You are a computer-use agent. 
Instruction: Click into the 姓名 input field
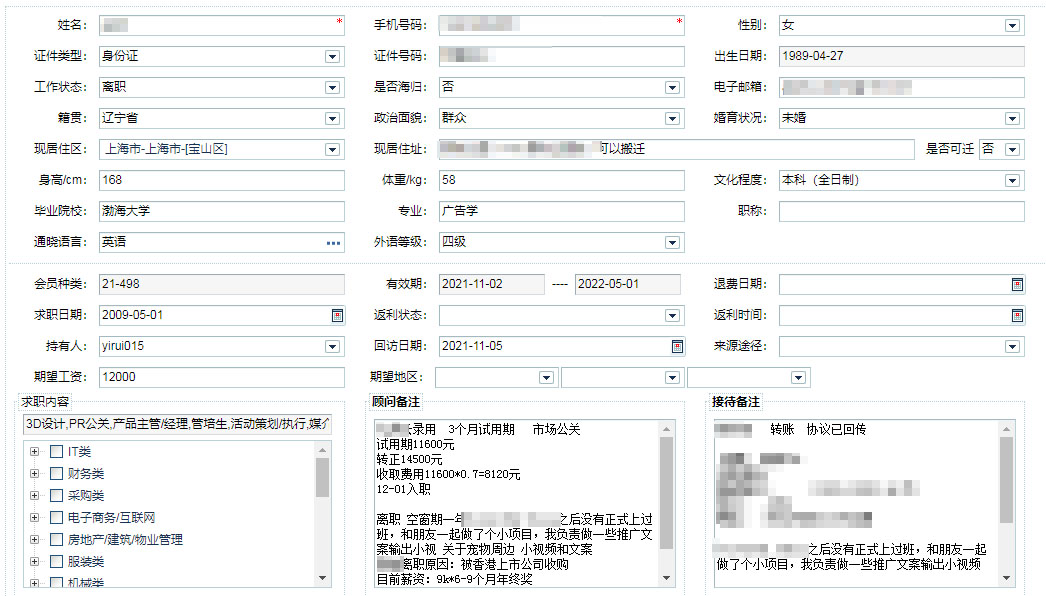(221, 25)
